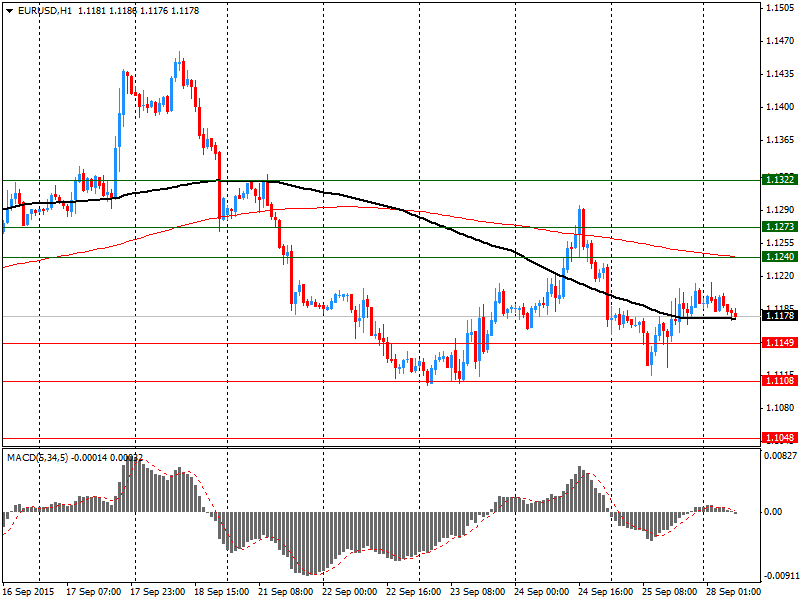Image resolution: width=800 pixels, height=600 pixels.
Task: Click the 23 Sep 08:00 time label
Action: pyautogui.click(x=478, y=592)
